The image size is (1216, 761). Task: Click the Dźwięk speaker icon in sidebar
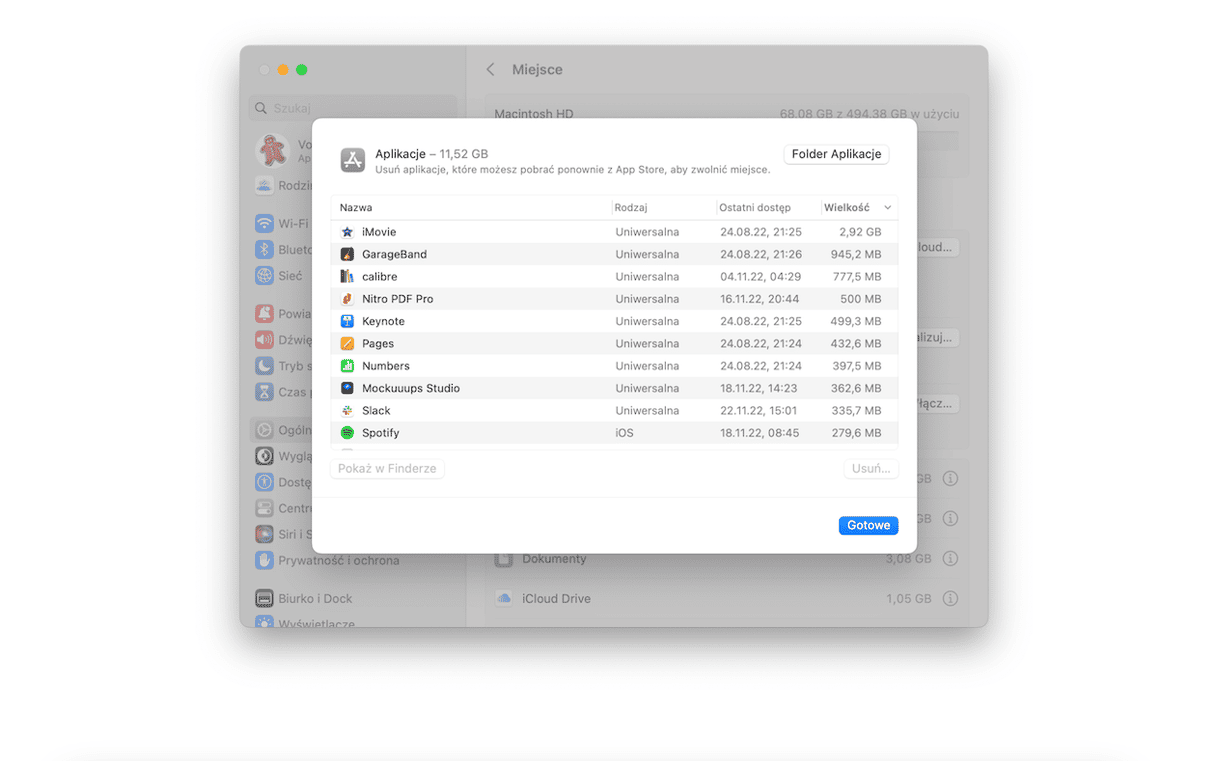(x=264, y=340)
